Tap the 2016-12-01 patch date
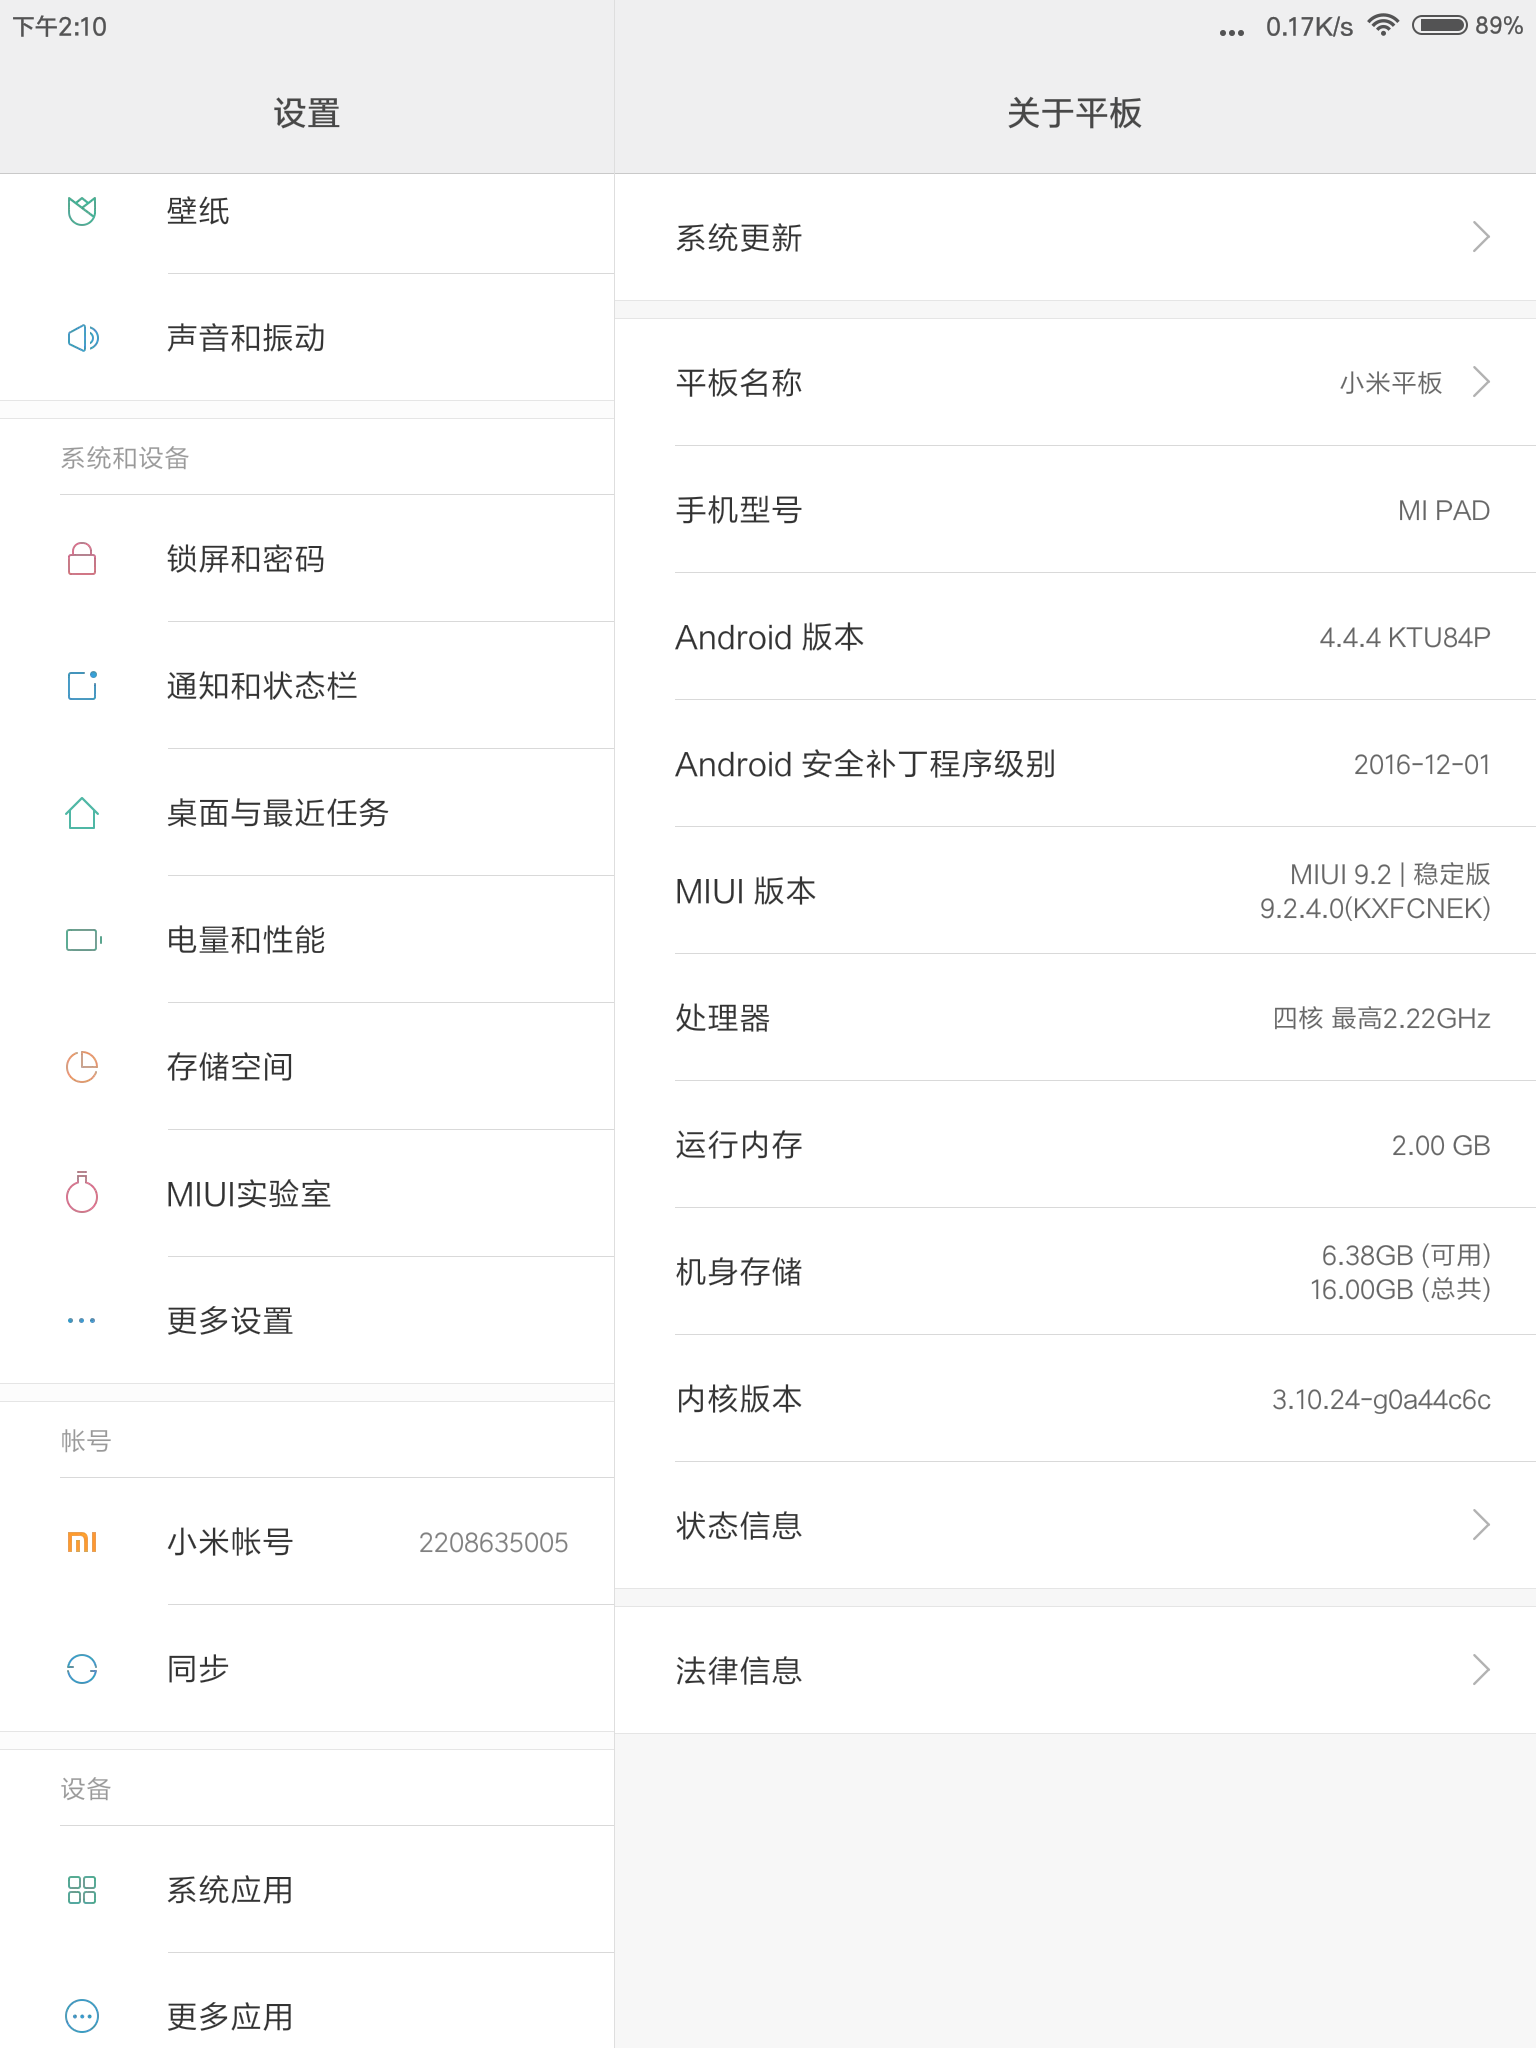 pyautogui.click(x=1422, y=764)
